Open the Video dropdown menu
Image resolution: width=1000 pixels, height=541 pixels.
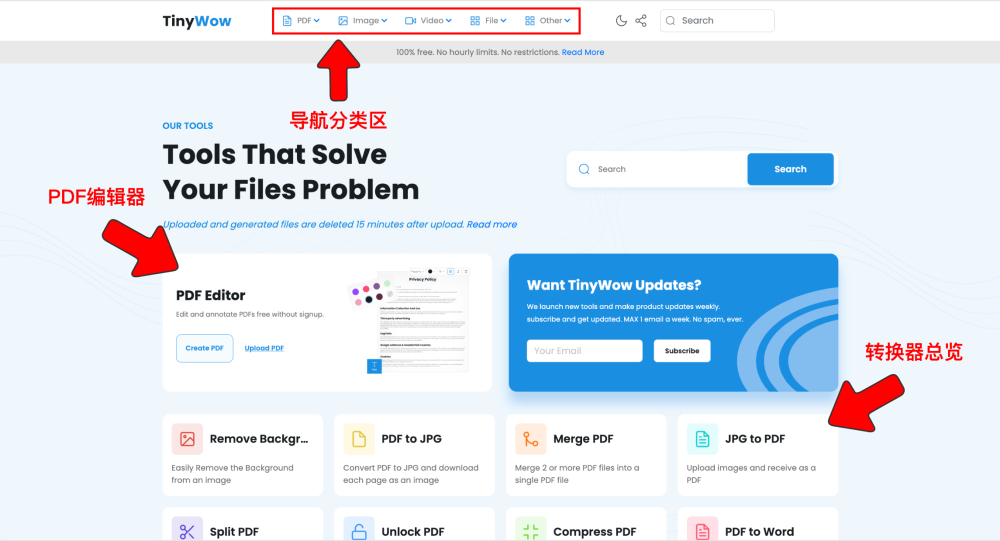(428, 20)
